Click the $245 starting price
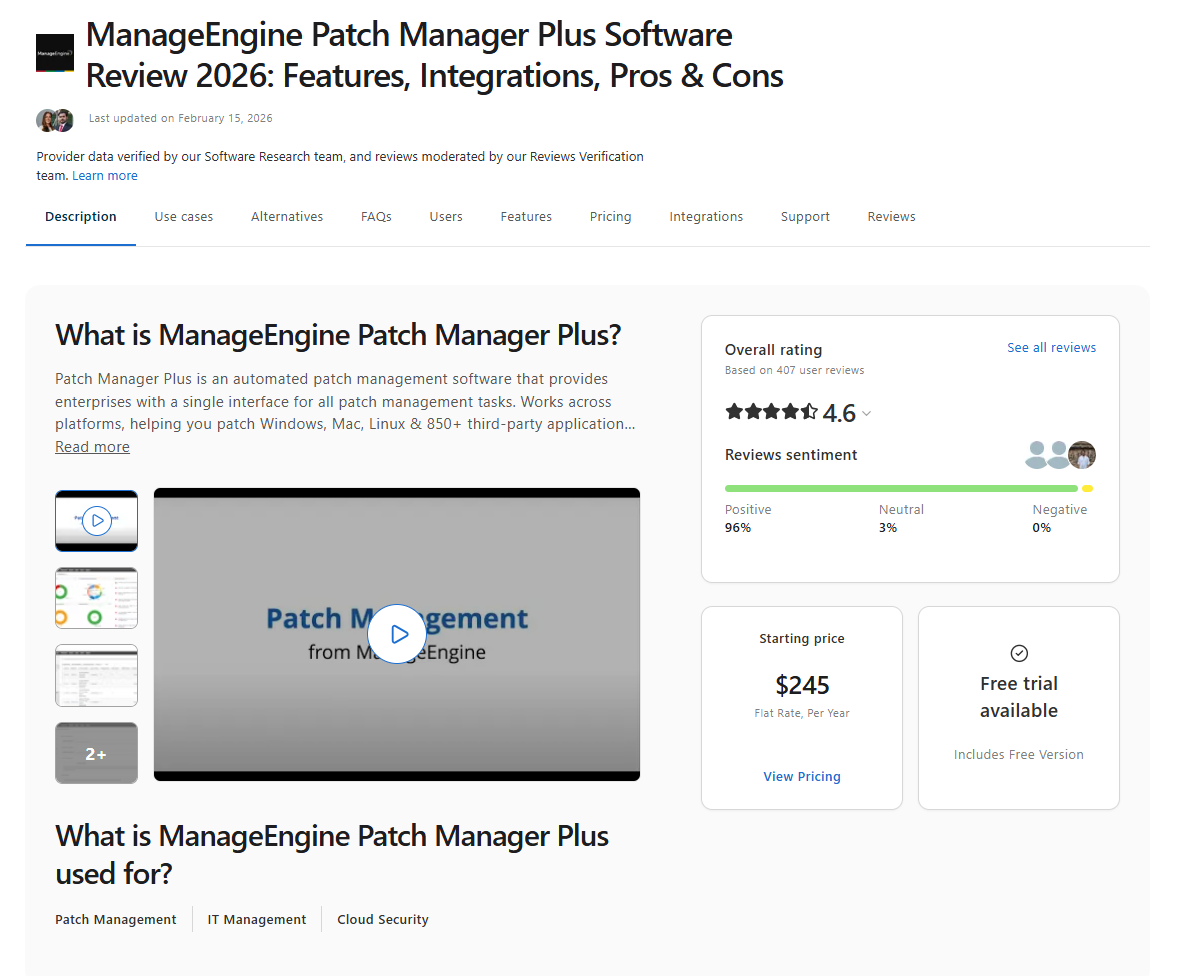 pyautogui.click(x=802, y=686)
